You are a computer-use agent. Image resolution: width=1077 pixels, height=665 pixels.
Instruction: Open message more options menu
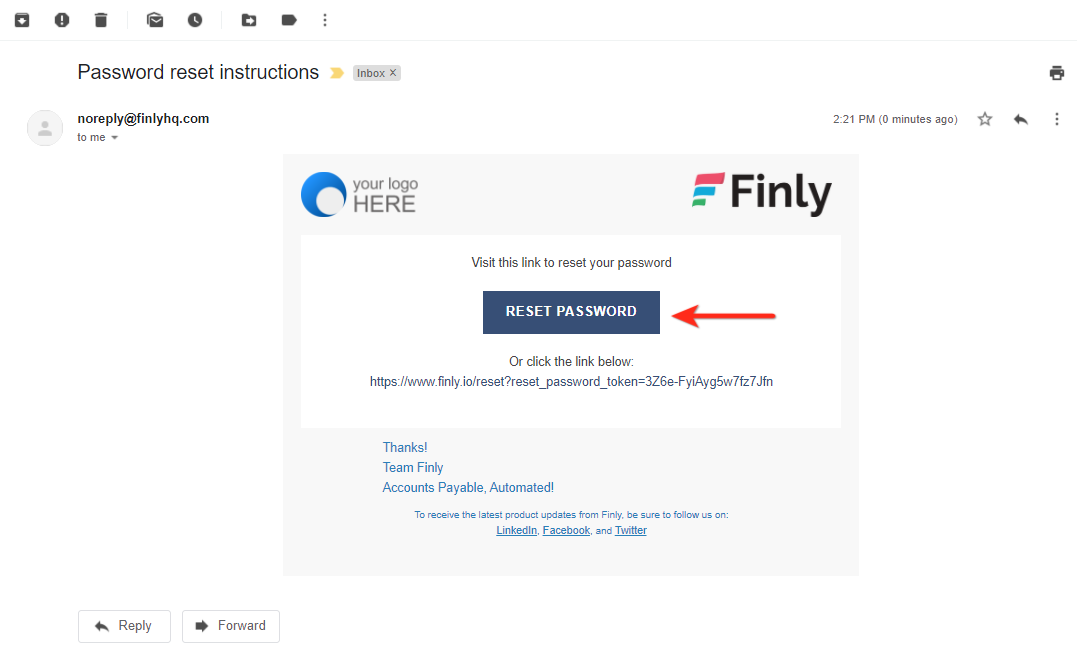point(1056,119)
